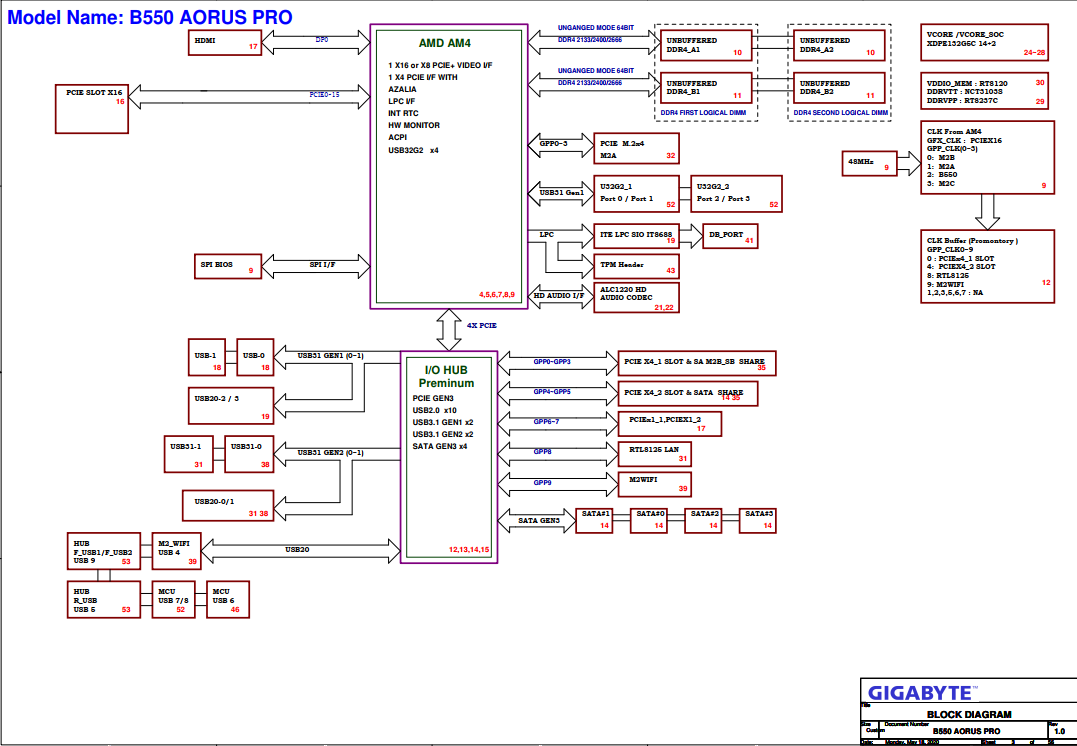Click the U32G2_1 Port 0 / Port 1 block

tap(637, 194)
